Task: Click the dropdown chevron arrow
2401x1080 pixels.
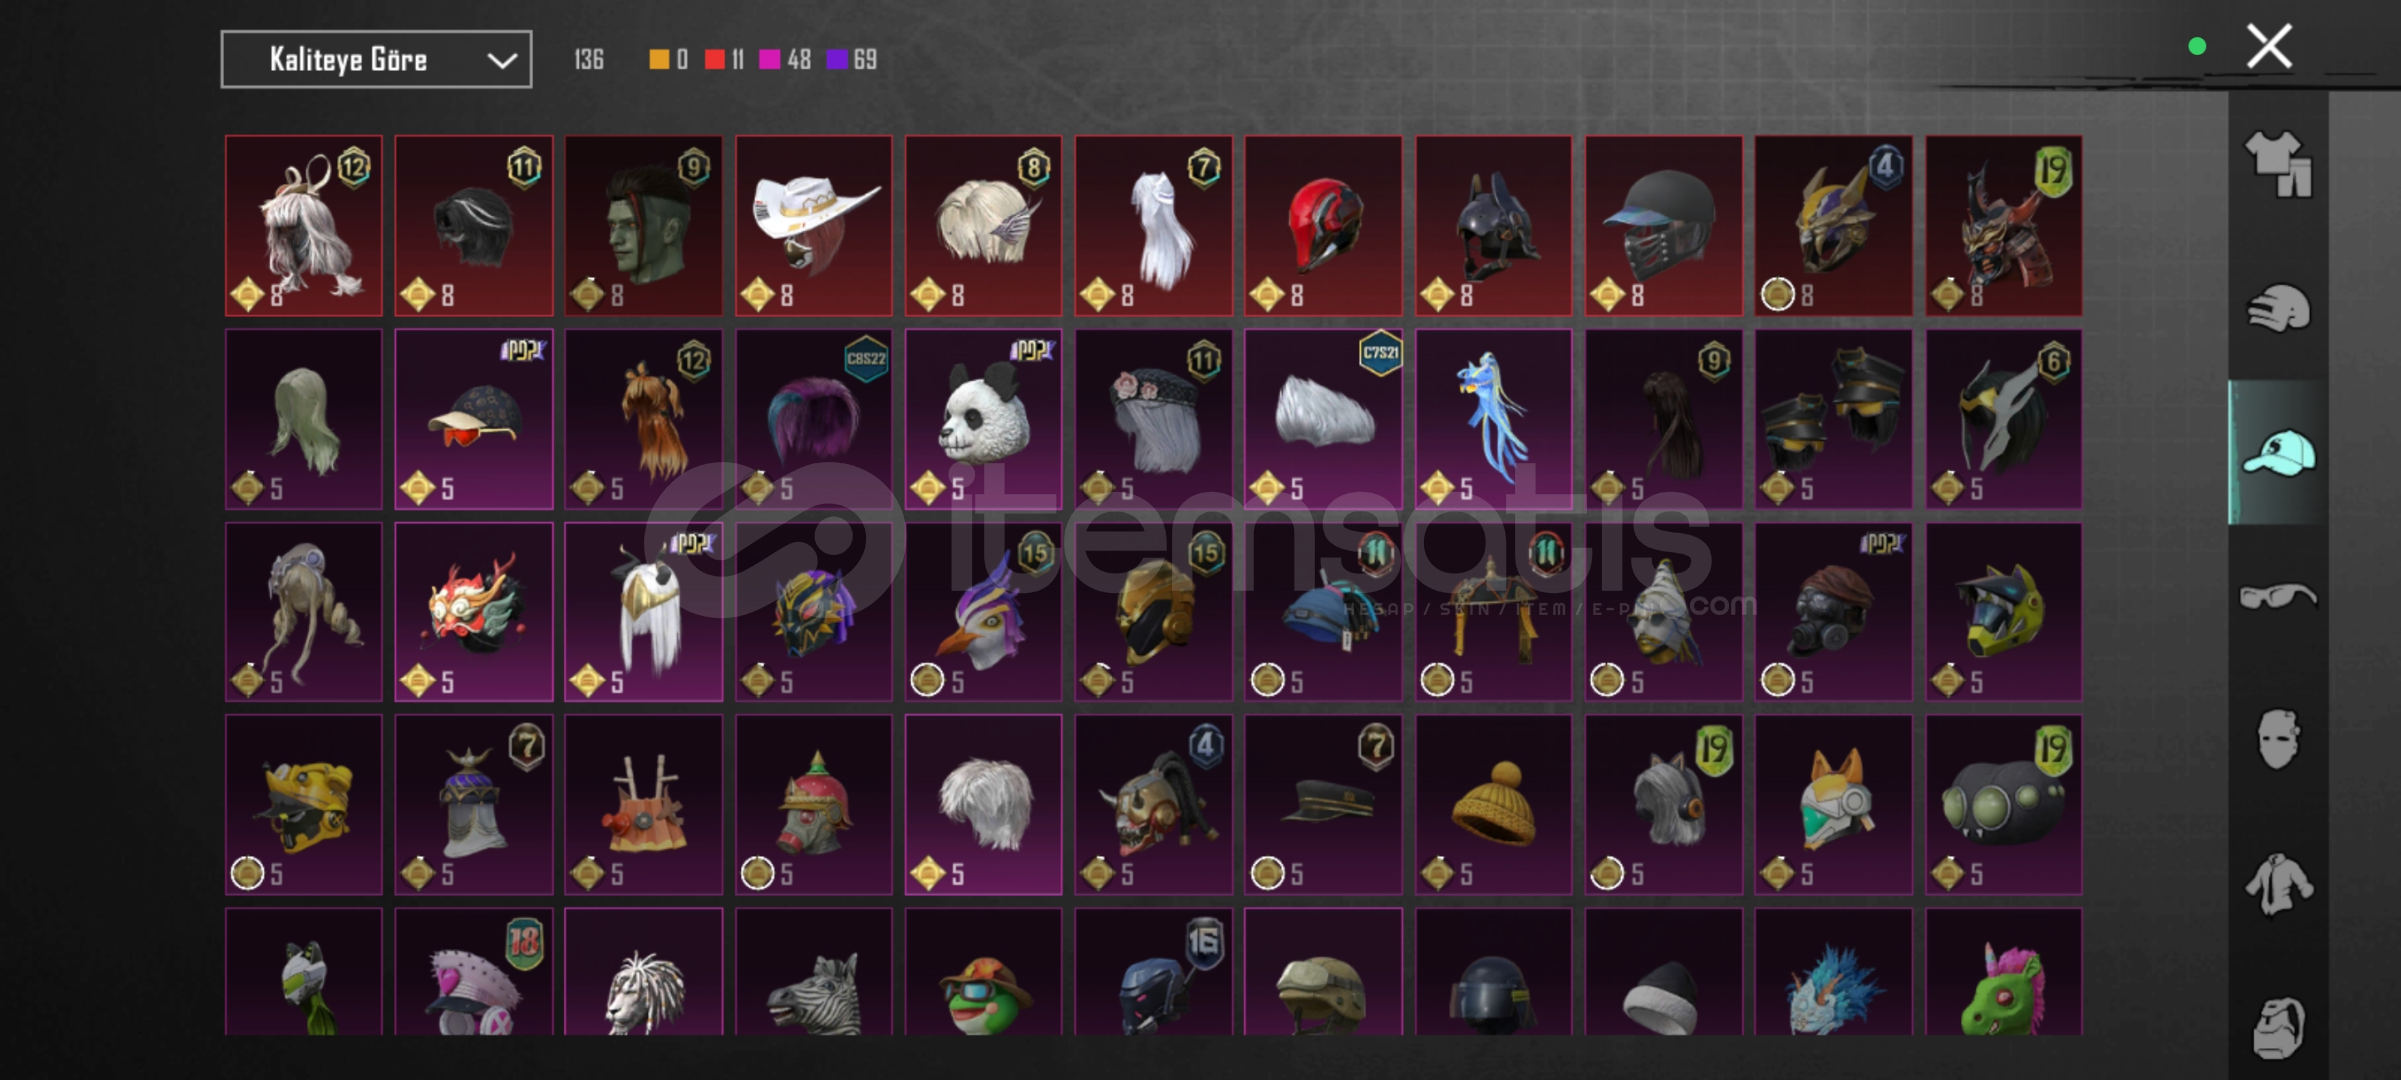Action: pyautogui.click(x=502, y=61)
